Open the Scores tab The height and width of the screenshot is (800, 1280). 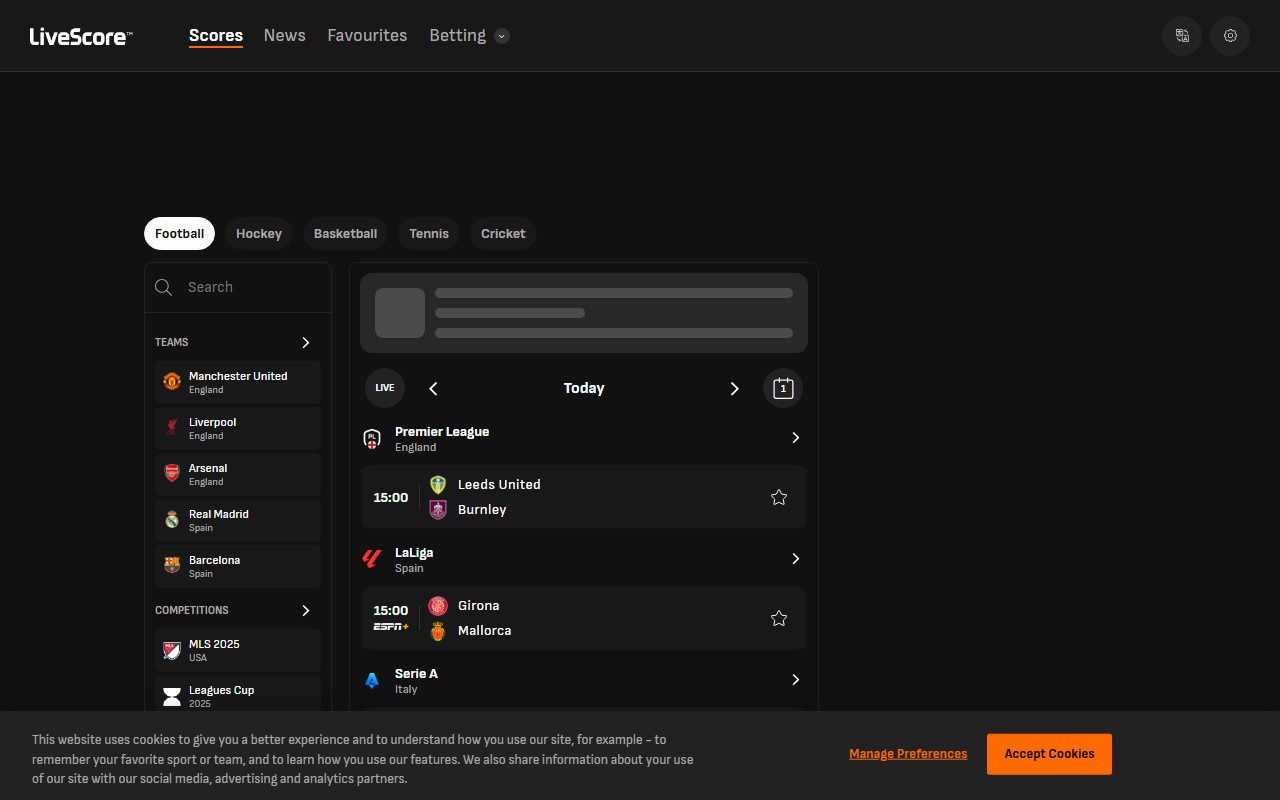(216, 36)
